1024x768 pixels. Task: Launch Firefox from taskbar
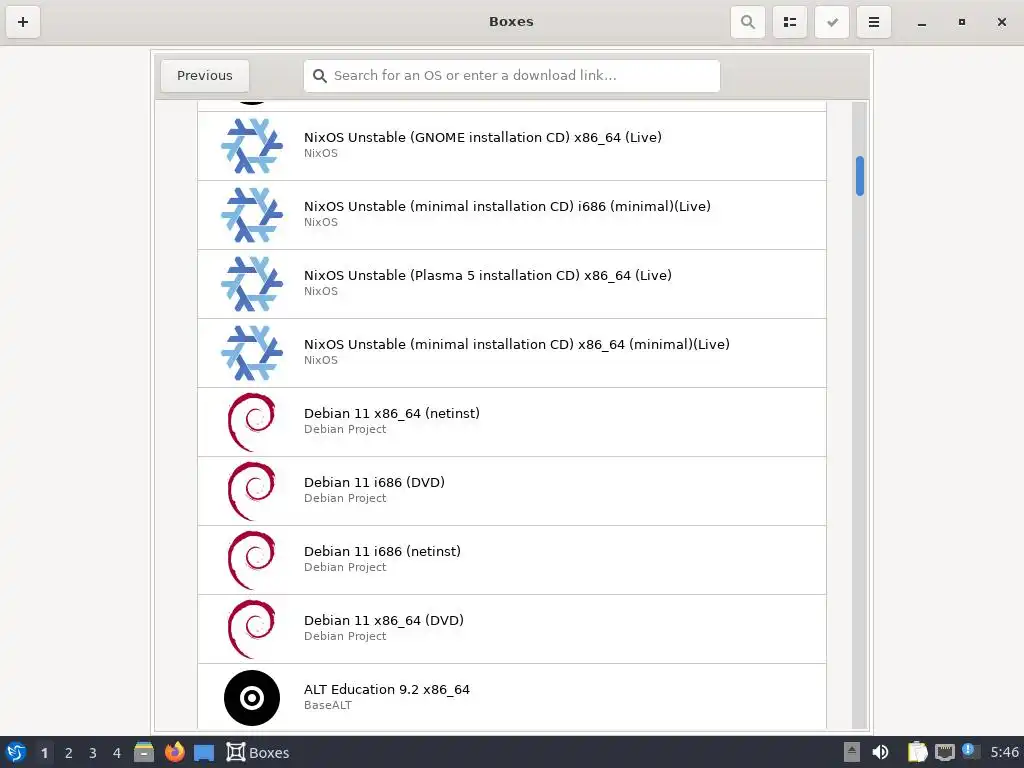pos(174,752)
